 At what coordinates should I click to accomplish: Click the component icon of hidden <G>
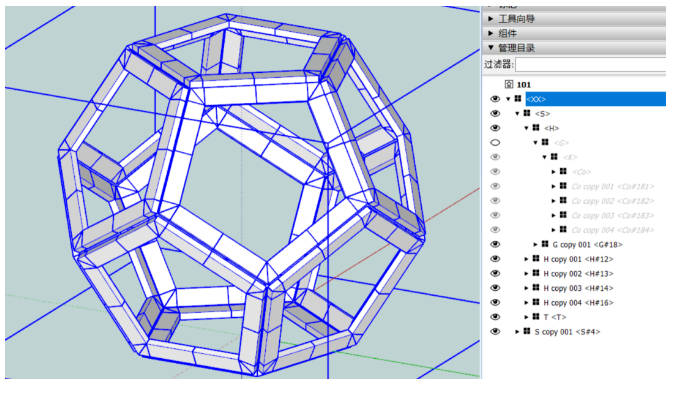pyautogui.click(x=545, y=142)
